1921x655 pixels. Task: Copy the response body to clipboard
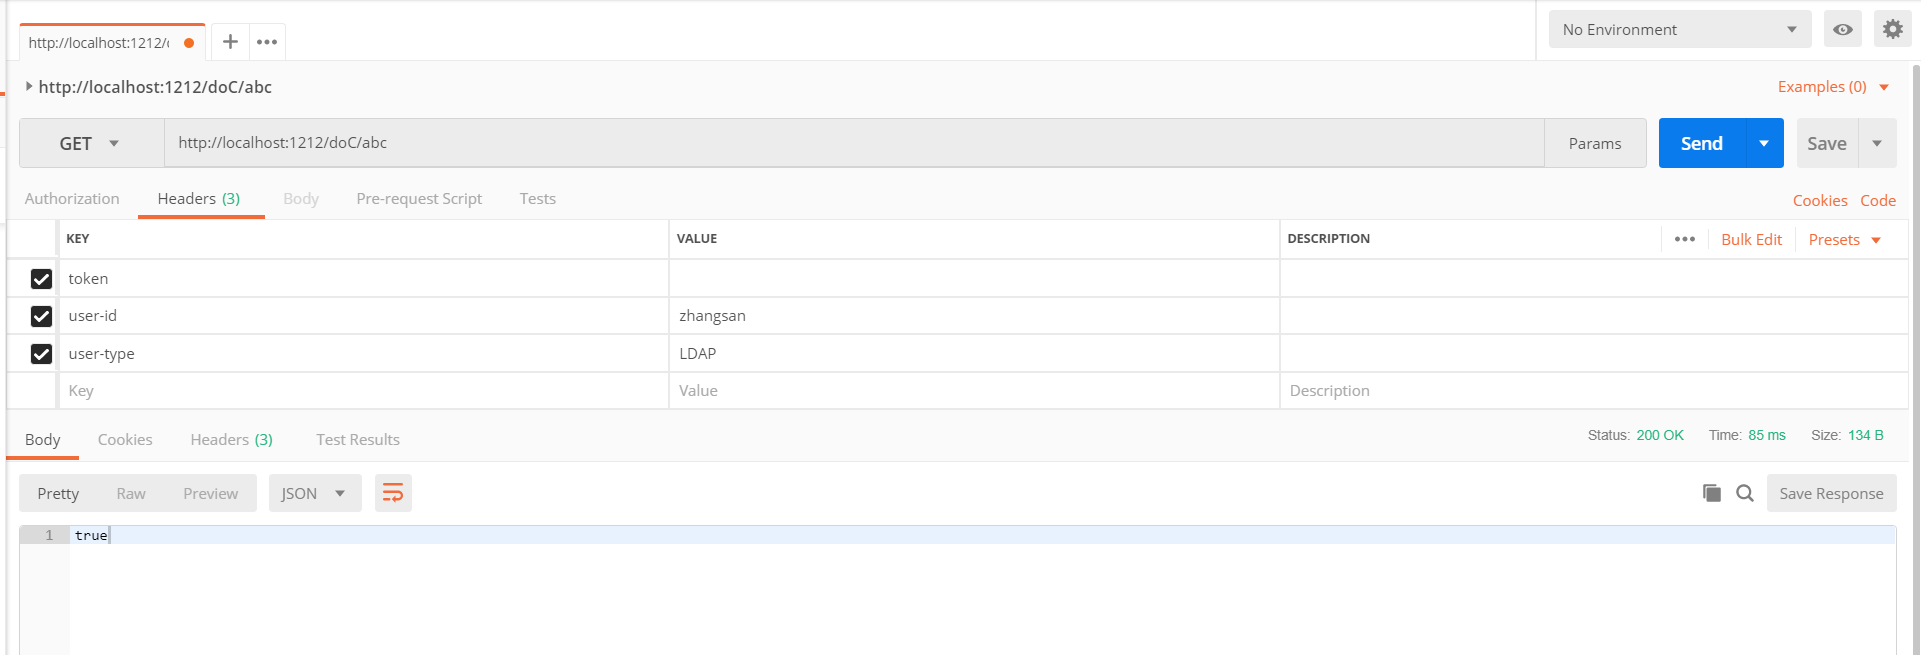(1712, 493)
